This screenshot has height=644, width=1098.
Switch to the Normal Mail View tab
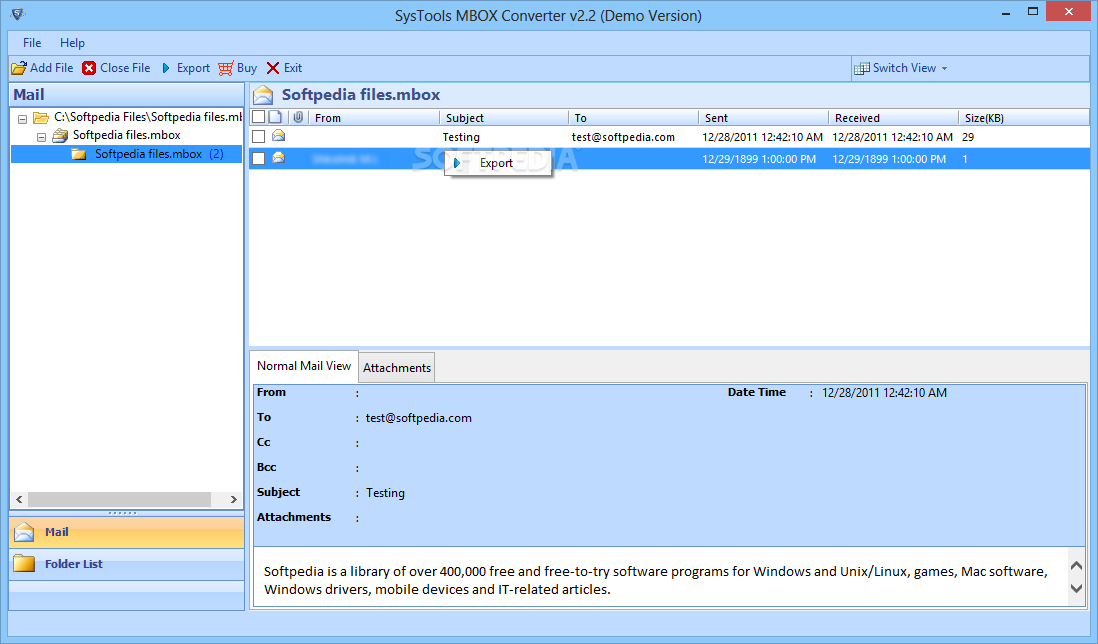pos(304,366)
